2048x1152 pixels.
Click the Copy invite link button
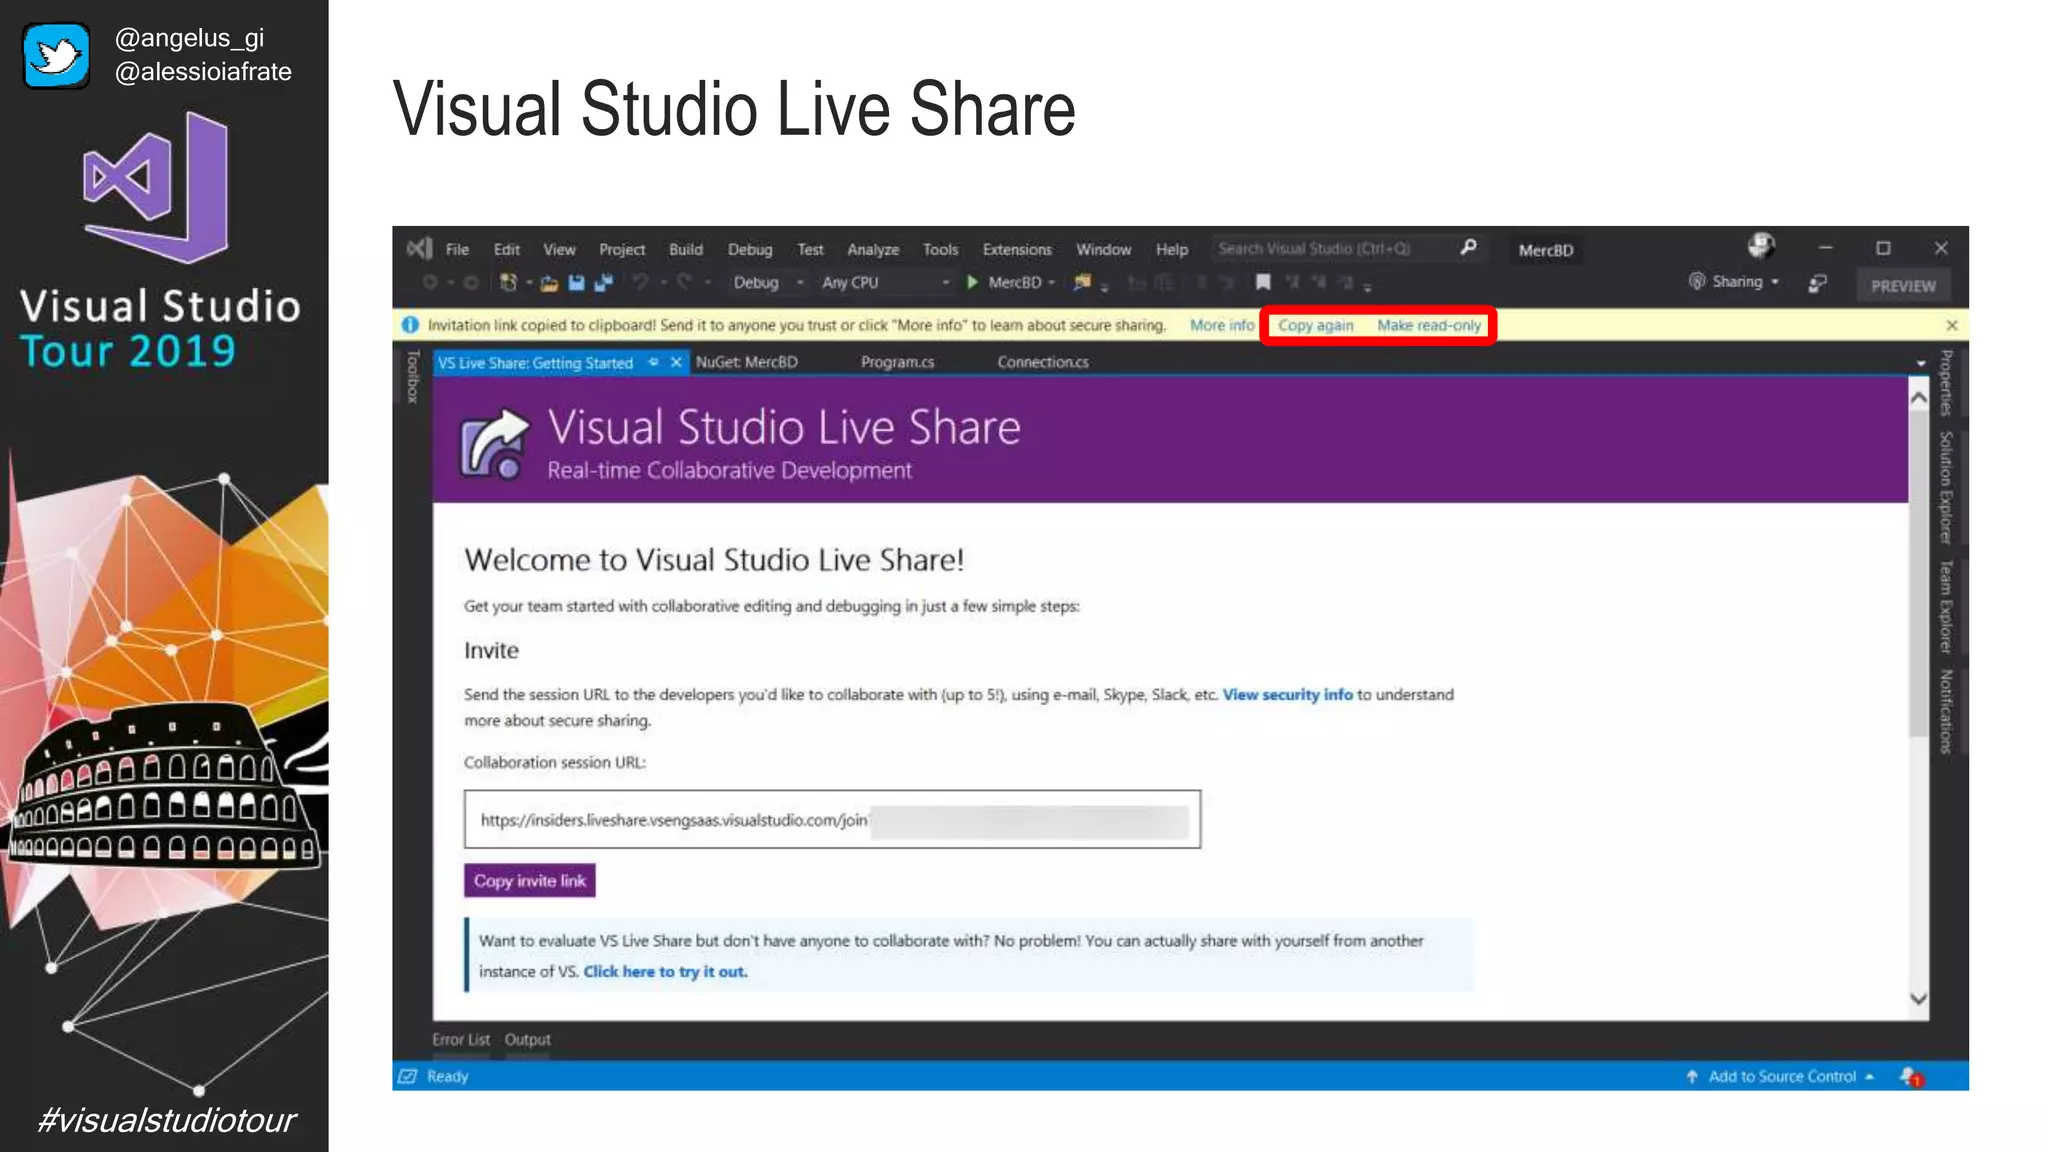[529, 881]
